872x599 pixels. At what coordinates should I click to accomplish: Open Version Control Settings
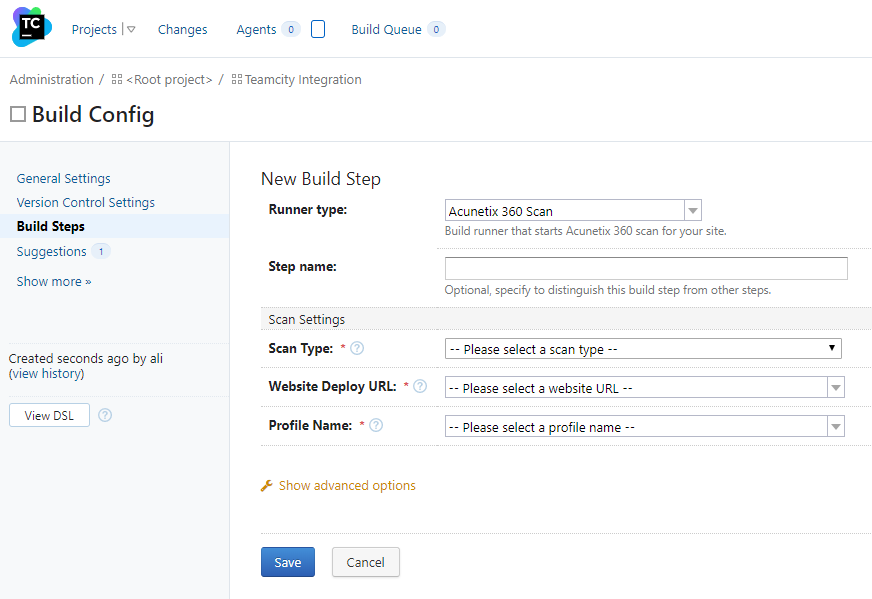tap(86, 202)
